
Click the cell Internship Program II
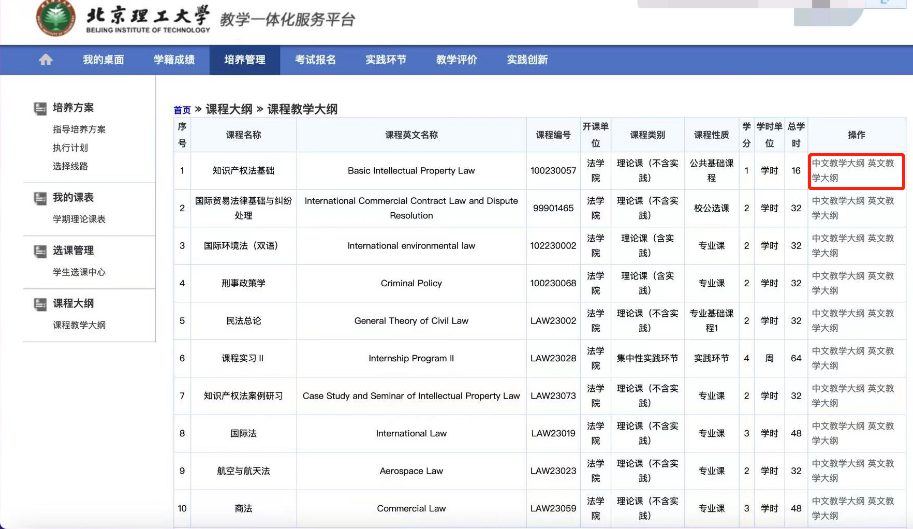[x=411, y=358]
